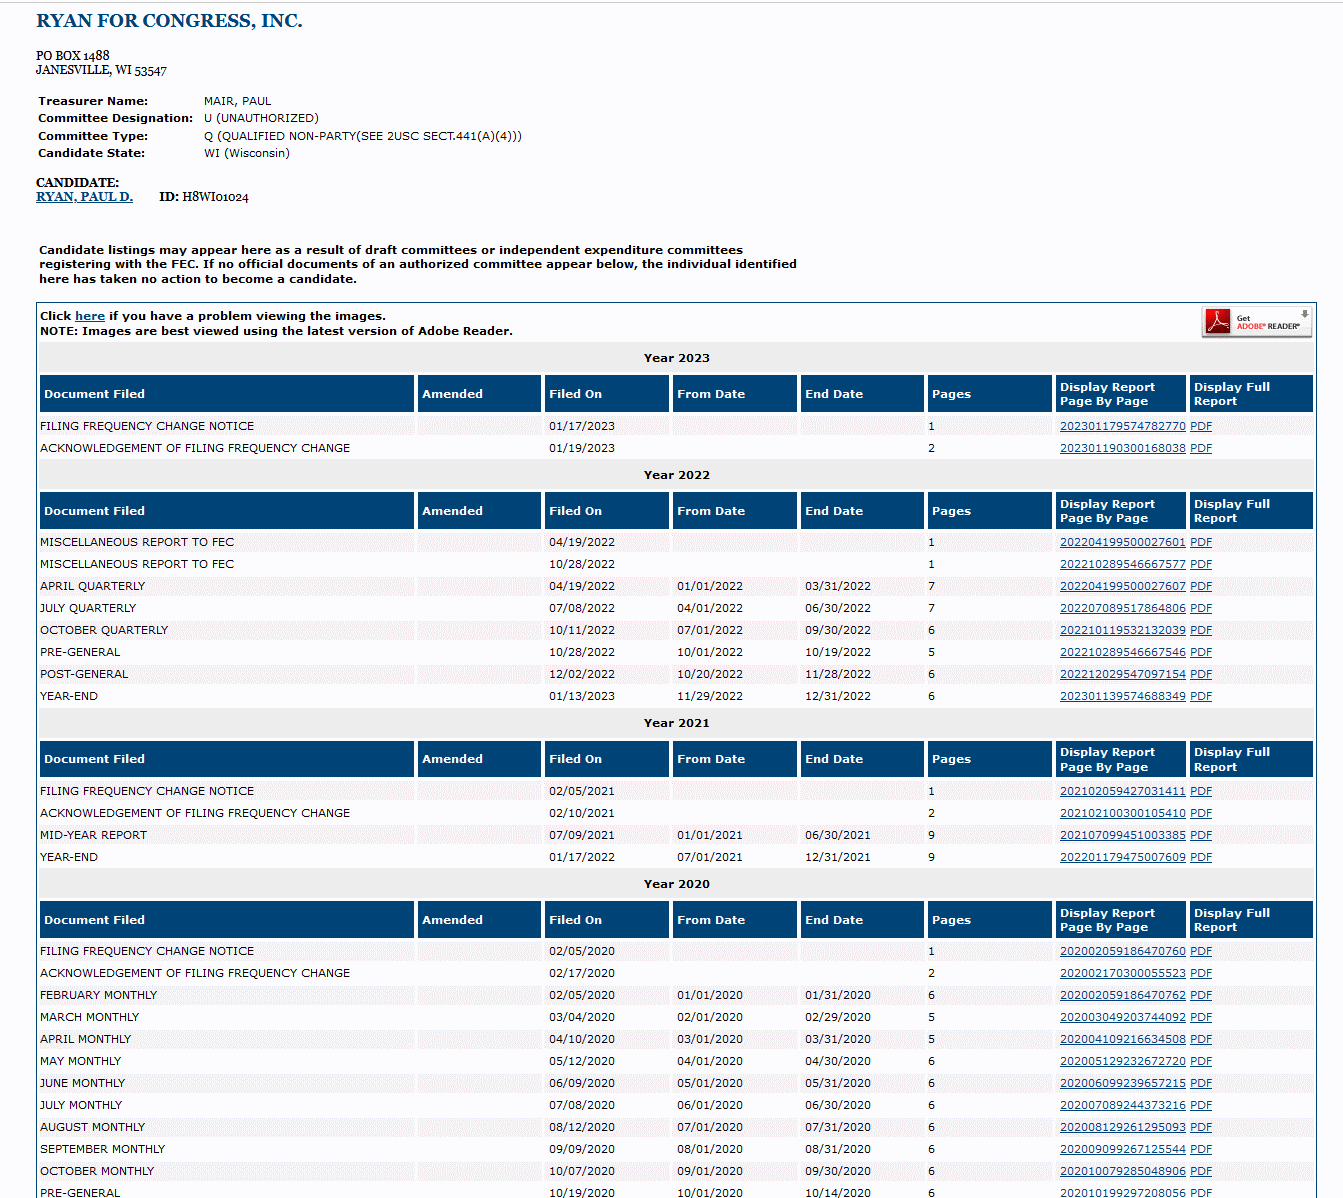The height and width of the screenshot is (1198, 1343).
Task: Open report 202002059186470762 for February Monthly
Action: tap(1122, 995)
